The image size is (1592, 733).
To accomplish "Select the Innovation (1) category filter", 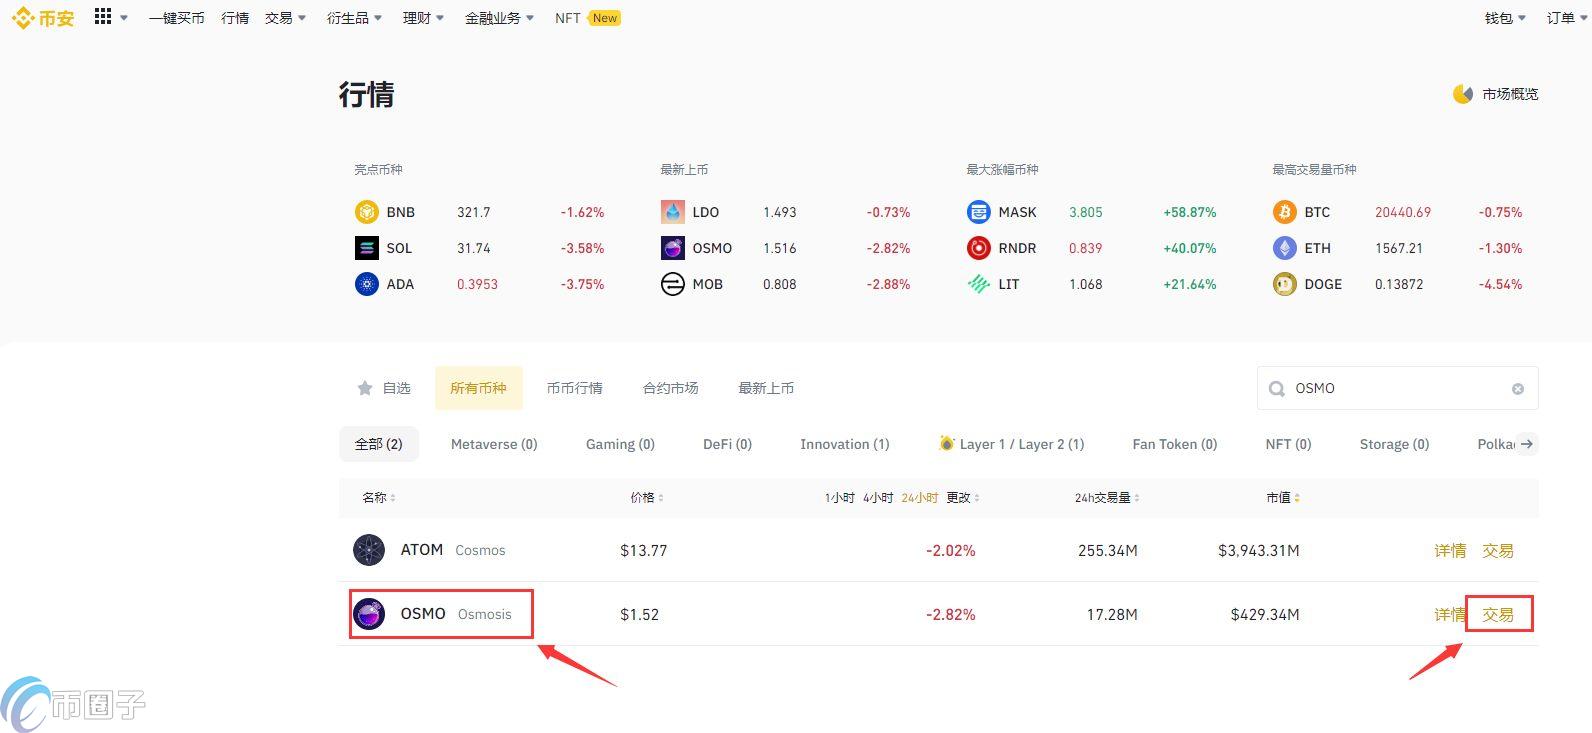I will point(844,444).
